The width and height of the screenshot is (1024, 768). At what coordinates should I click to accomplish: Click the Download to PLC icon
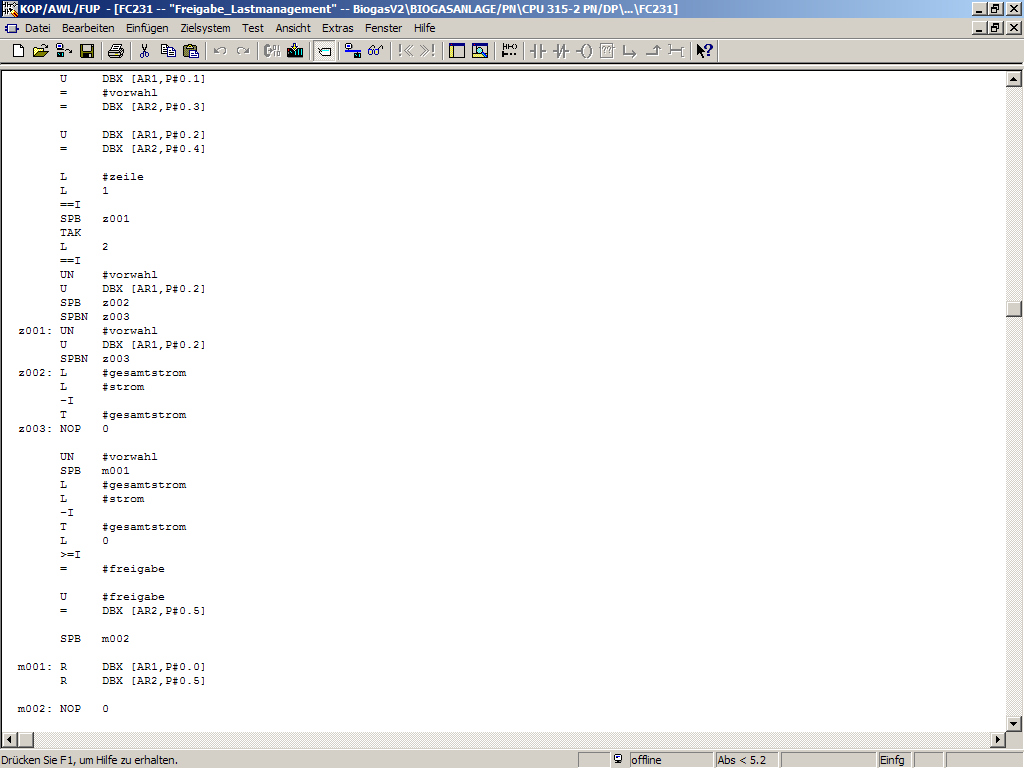pyautogui.click(x=295, y=51)
